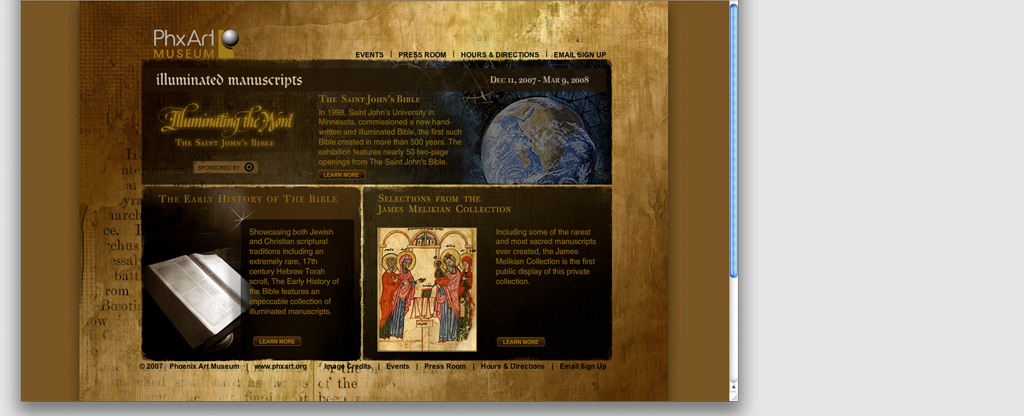Image resolution: width=1024 pixels, height=416 pixels.
Task: Click The Saint John's Bible heading
Action: 370,99
